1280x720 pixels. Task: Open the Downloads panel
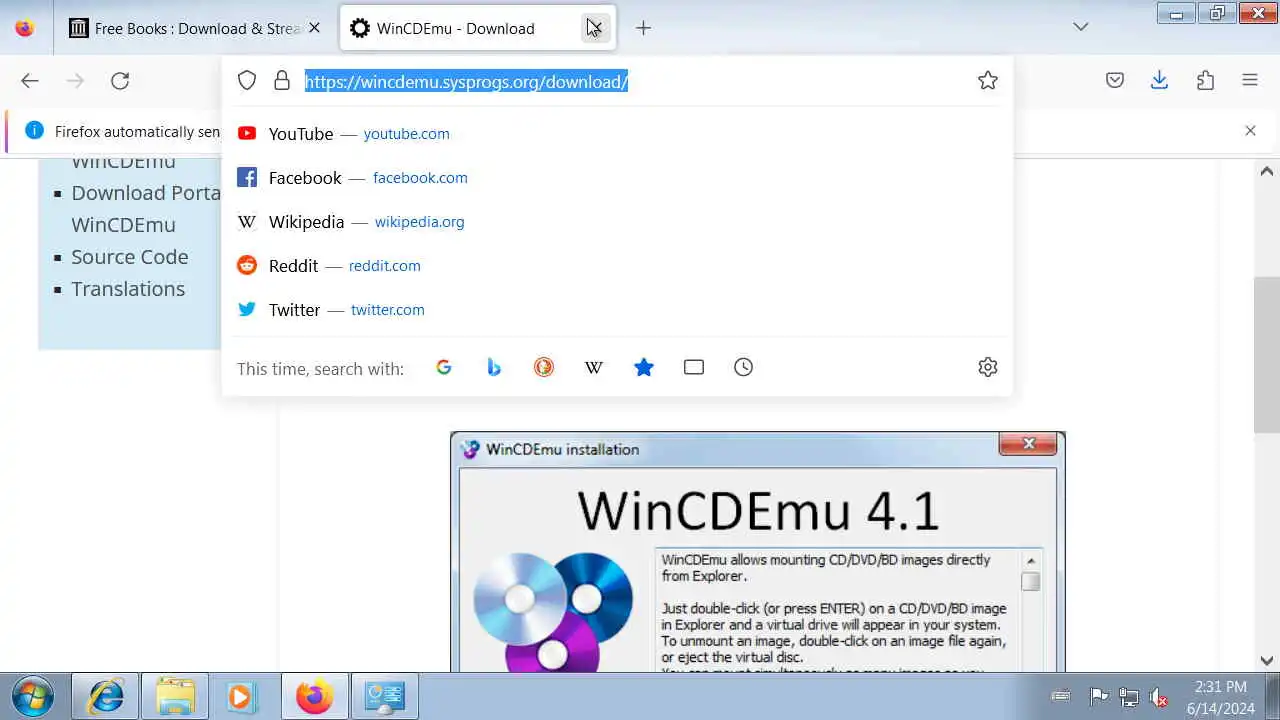pyautogui.click(x=1160, y=81)
